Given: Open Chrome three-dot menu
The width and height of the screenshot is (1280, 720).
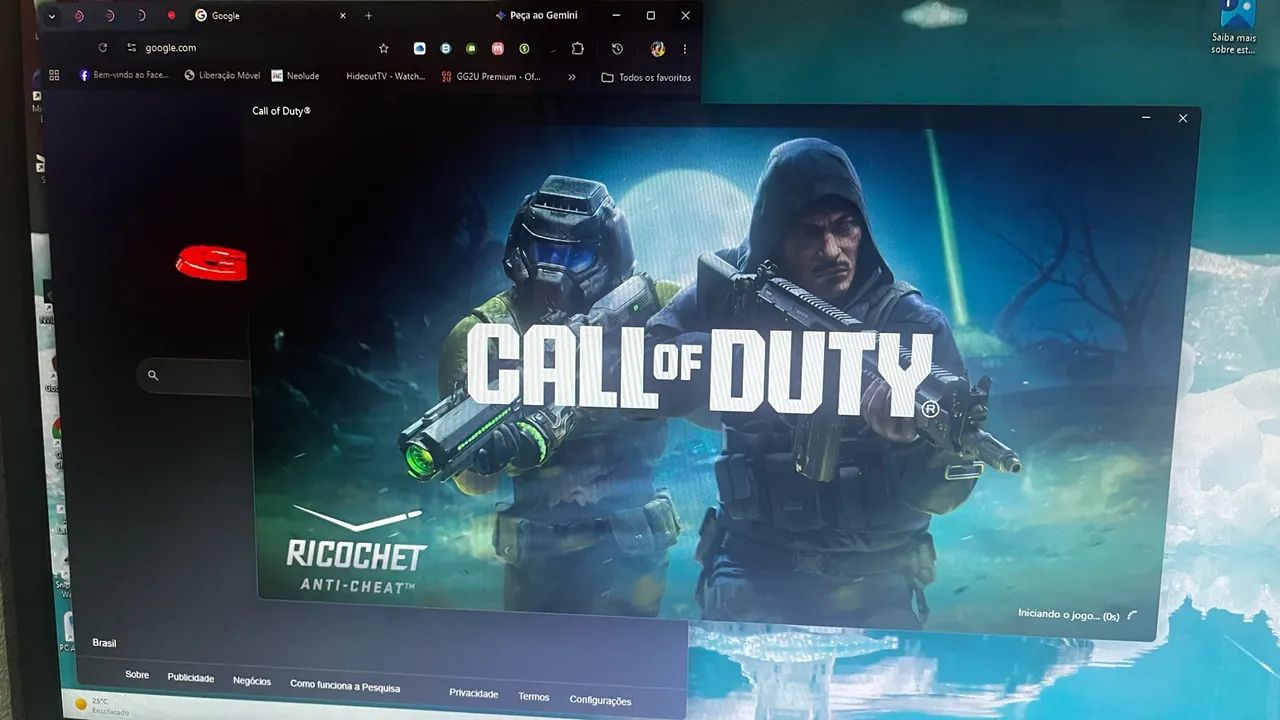Looking at the screenshot, I should pyautogui.click(x=685, y=48).
